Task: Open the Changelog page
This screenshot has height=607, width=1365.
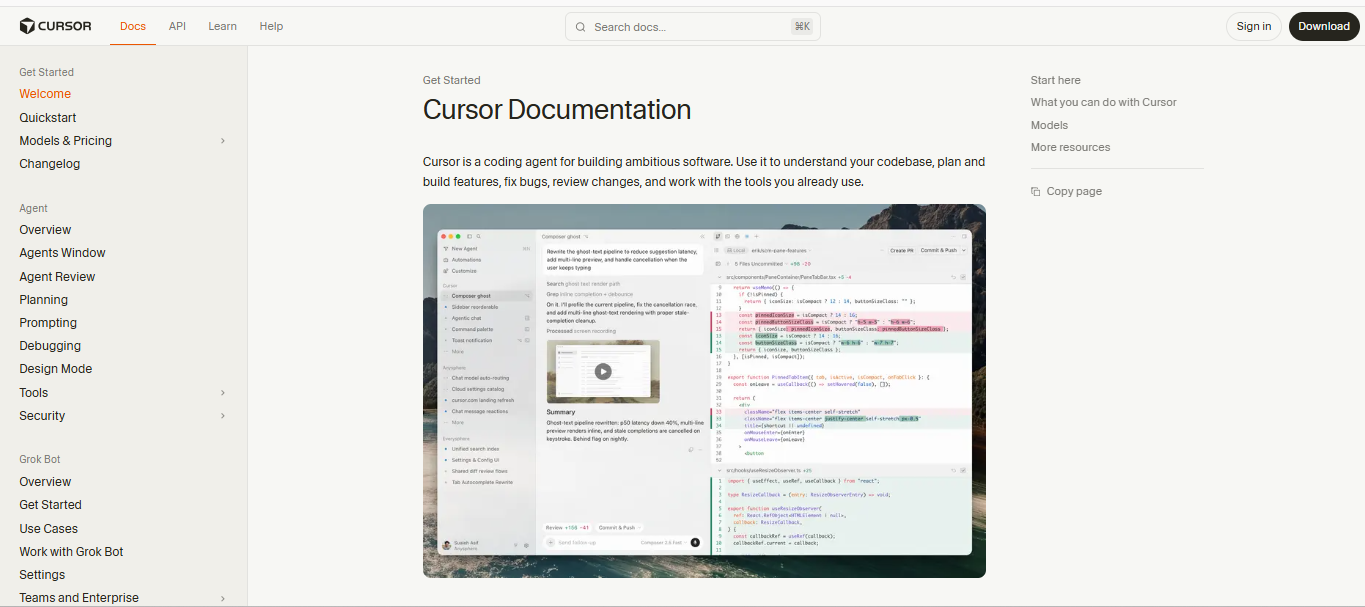Action: click(x=50, y=164)
